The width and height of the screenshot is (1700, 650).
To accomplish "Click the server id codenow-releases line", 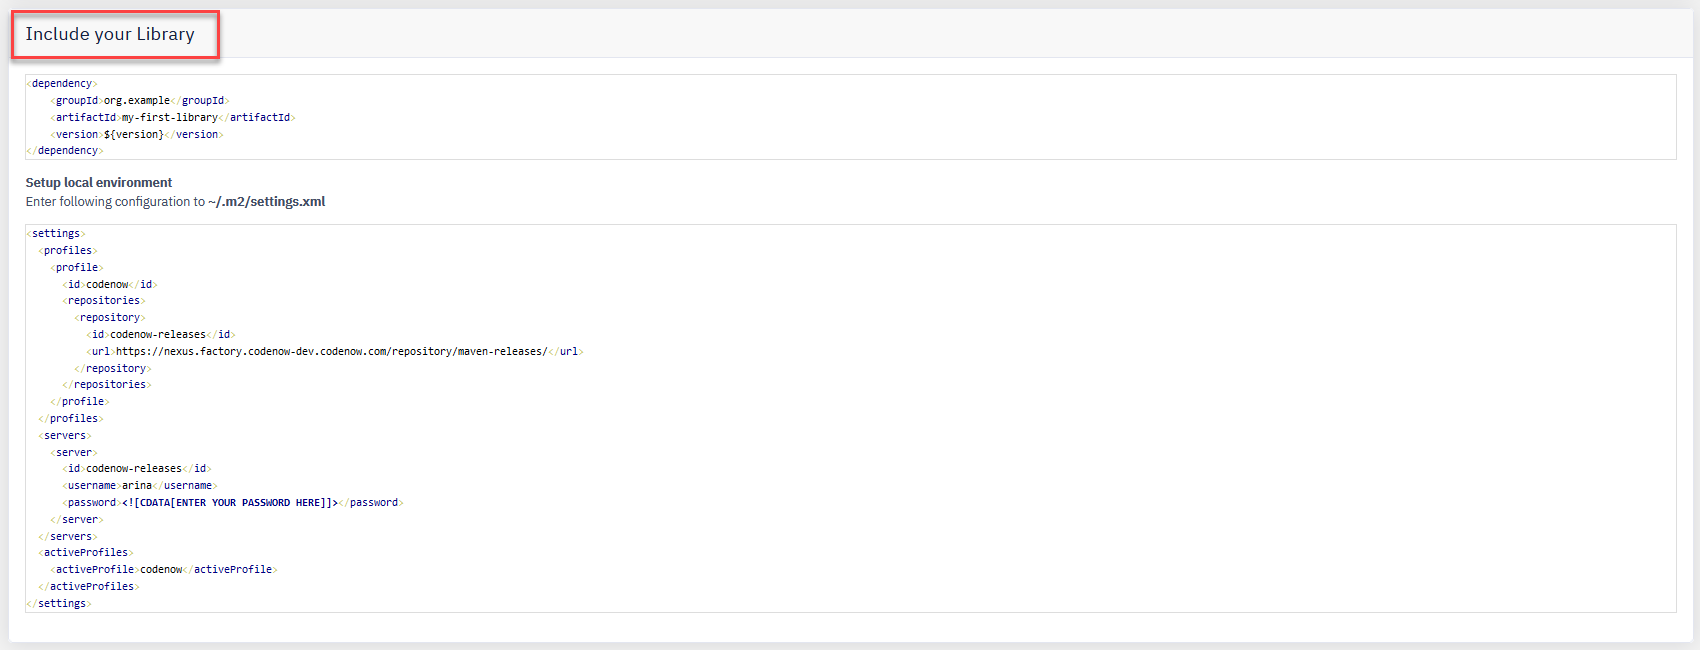I will [x=137, y=469].
